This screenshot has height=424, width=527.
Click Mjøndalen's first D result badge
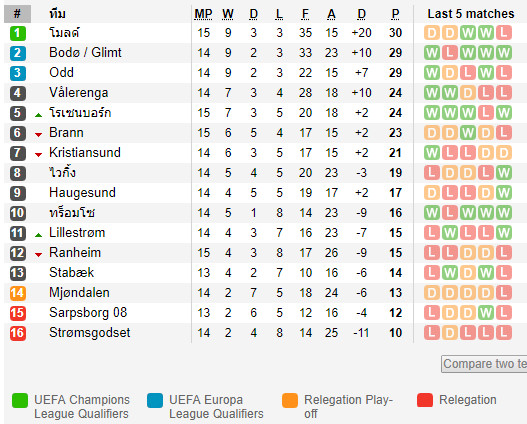432,293
